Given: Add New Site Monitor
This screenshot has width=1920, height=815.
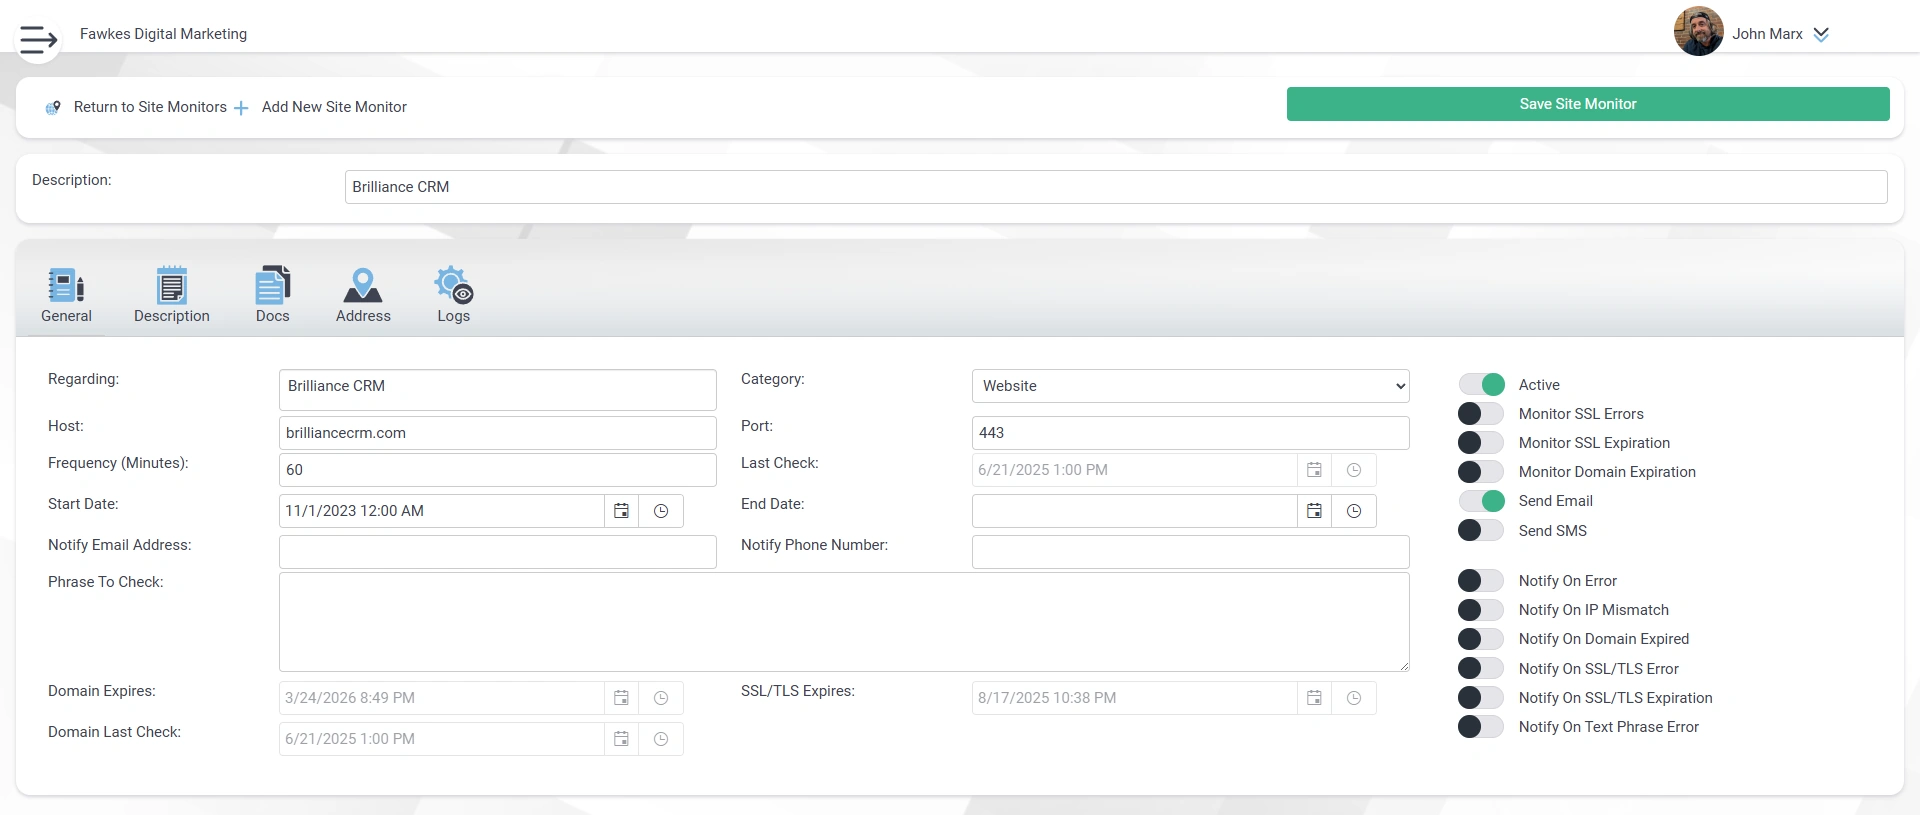Looking at the screenshot, I should click(334, 107).
